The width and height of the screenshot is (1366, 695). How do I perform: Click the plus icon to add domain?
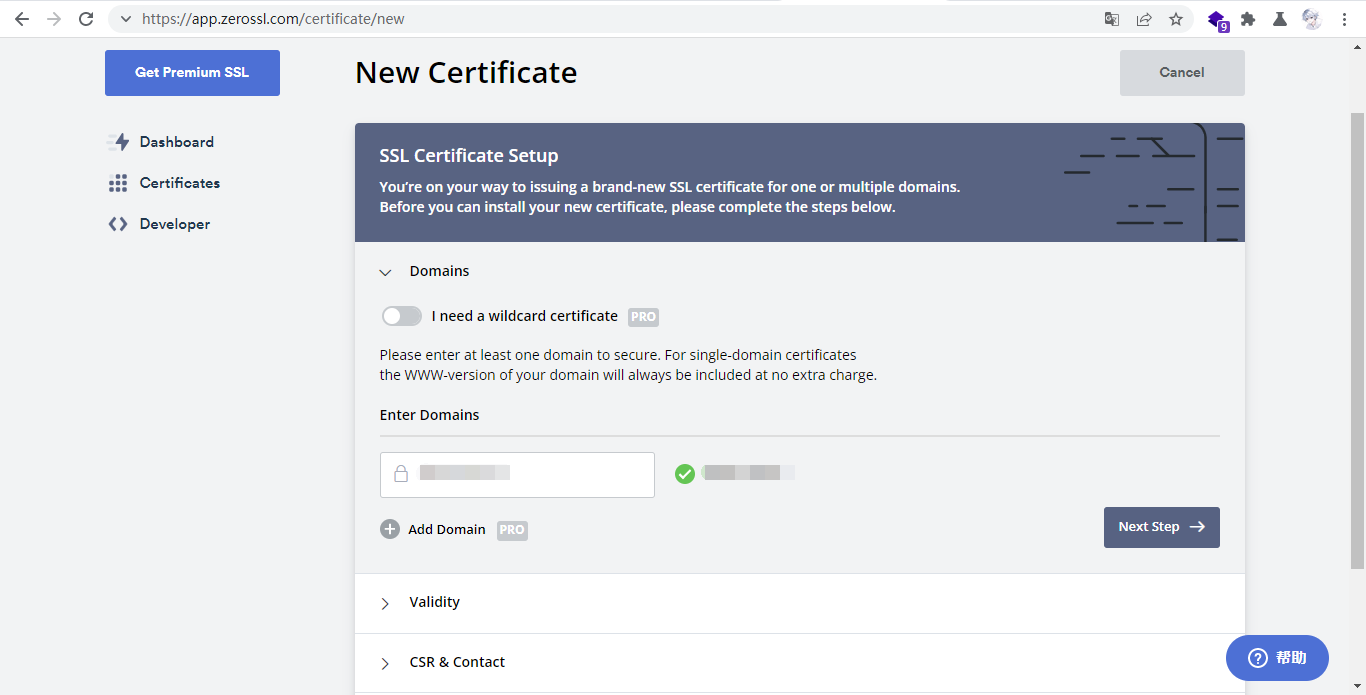click(x=390, y=529)
